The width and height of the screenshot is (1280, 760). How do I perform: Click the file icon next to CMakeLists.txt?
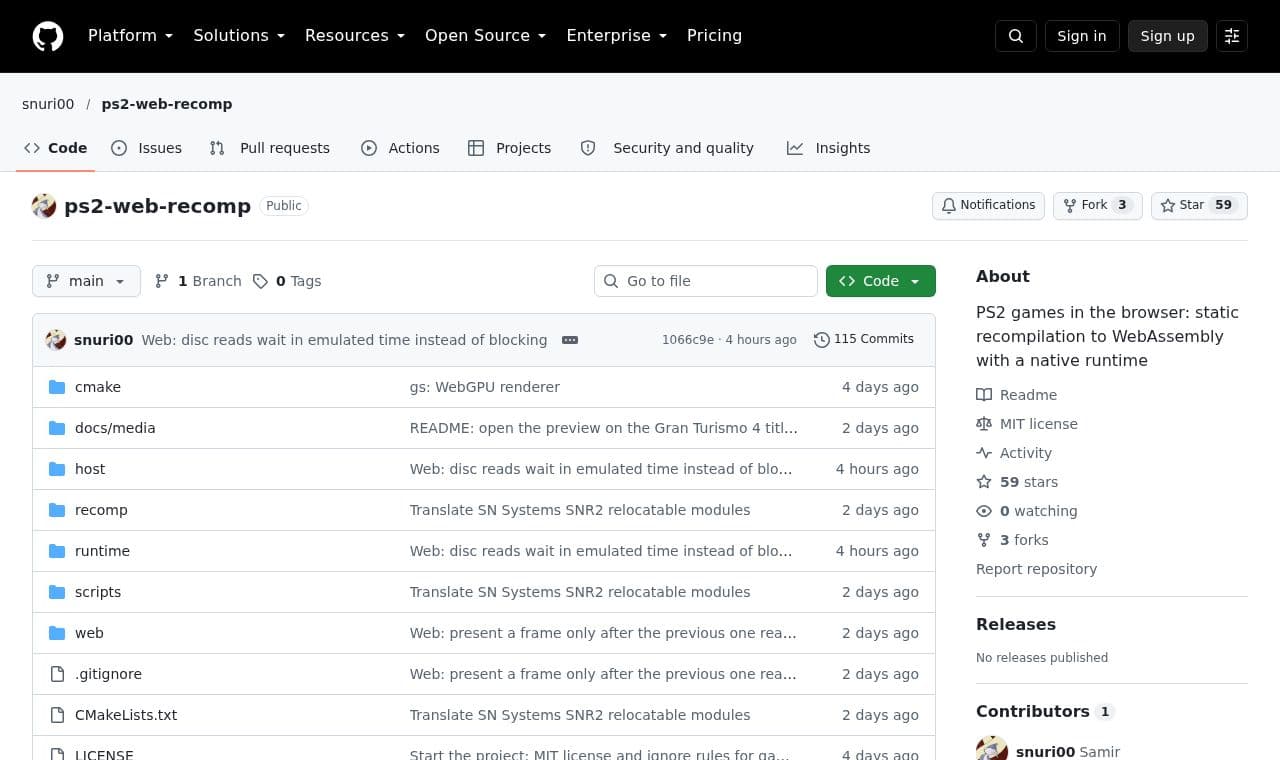pos(57,715)
